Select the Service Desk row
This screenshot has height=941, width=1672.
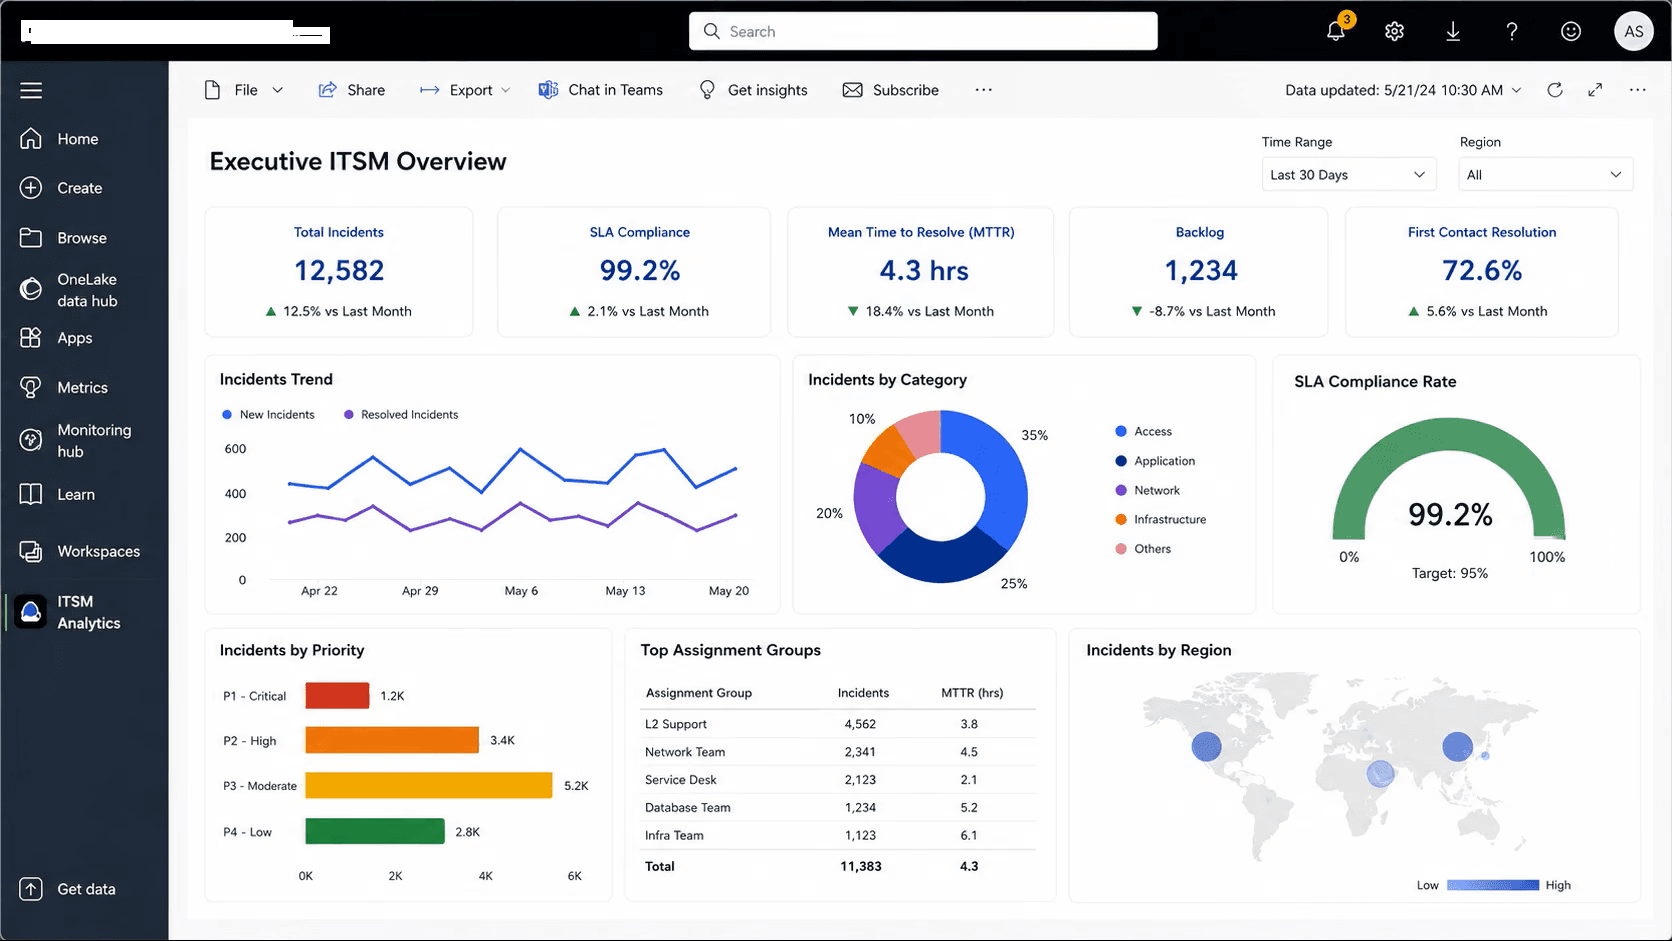click(x=838, y=780)
